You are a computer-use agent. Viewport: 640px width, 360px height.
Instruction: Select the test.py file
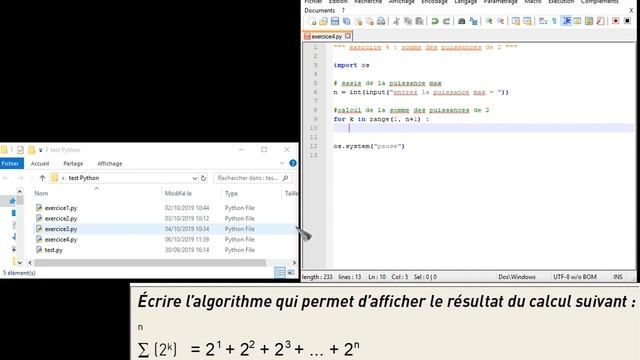tap(53, 250)
